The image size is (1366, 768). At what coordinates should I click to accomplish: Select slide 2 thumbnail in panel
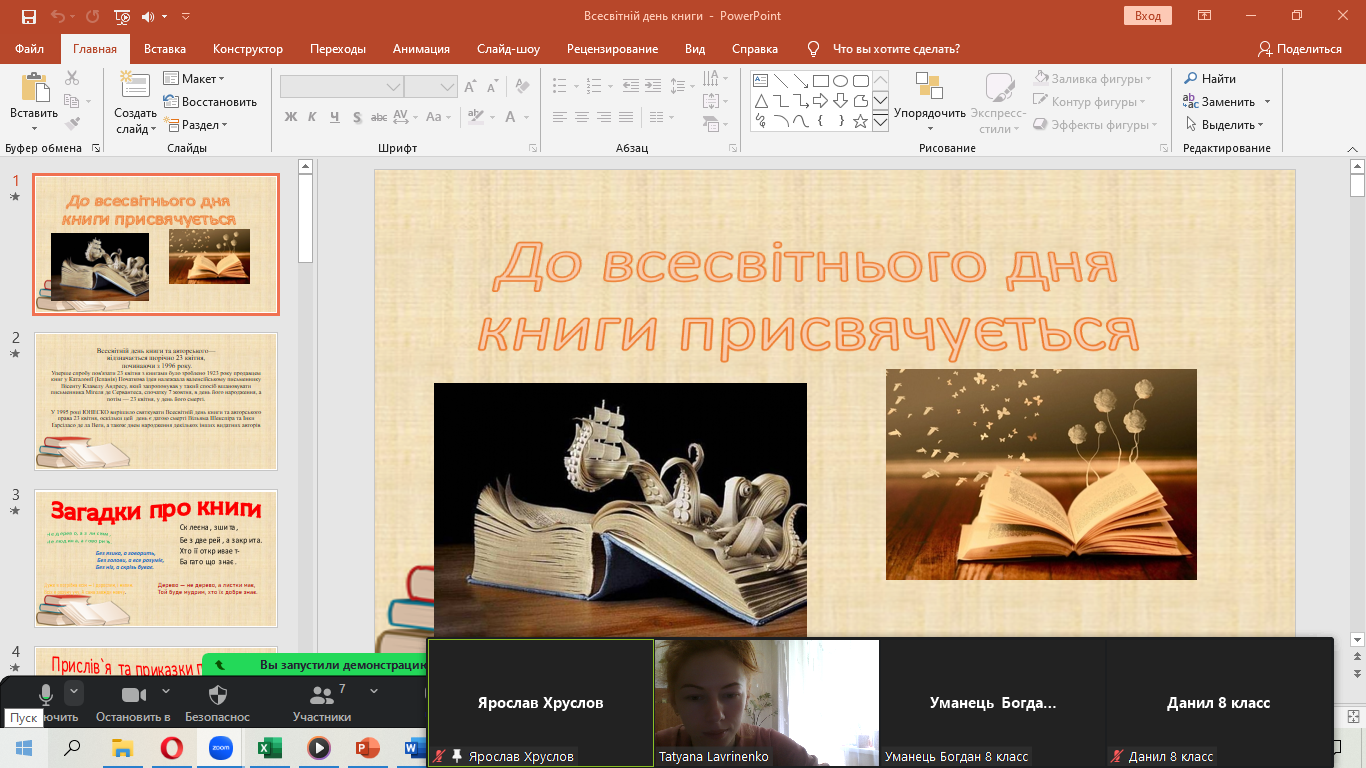(x=156, y=401)
